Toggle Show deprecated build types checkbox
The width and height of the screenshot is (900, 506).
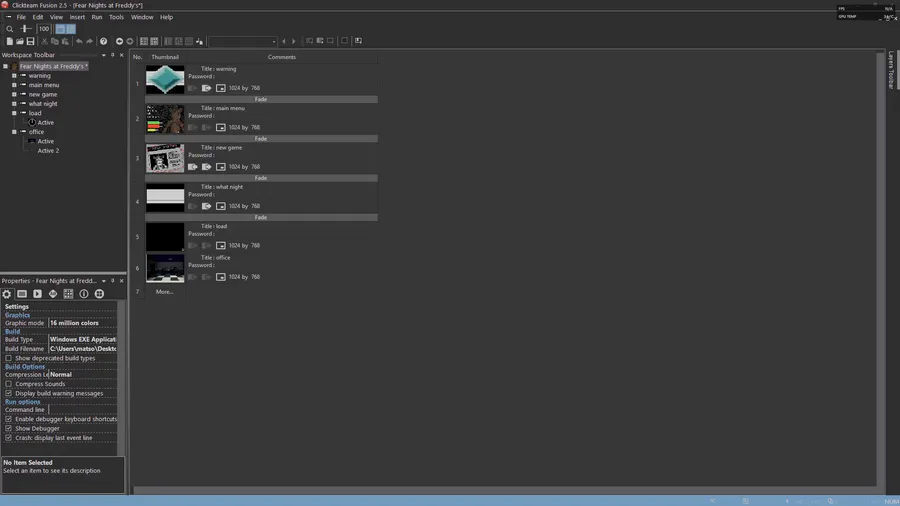pyautogui.click(x=9, y=358)
